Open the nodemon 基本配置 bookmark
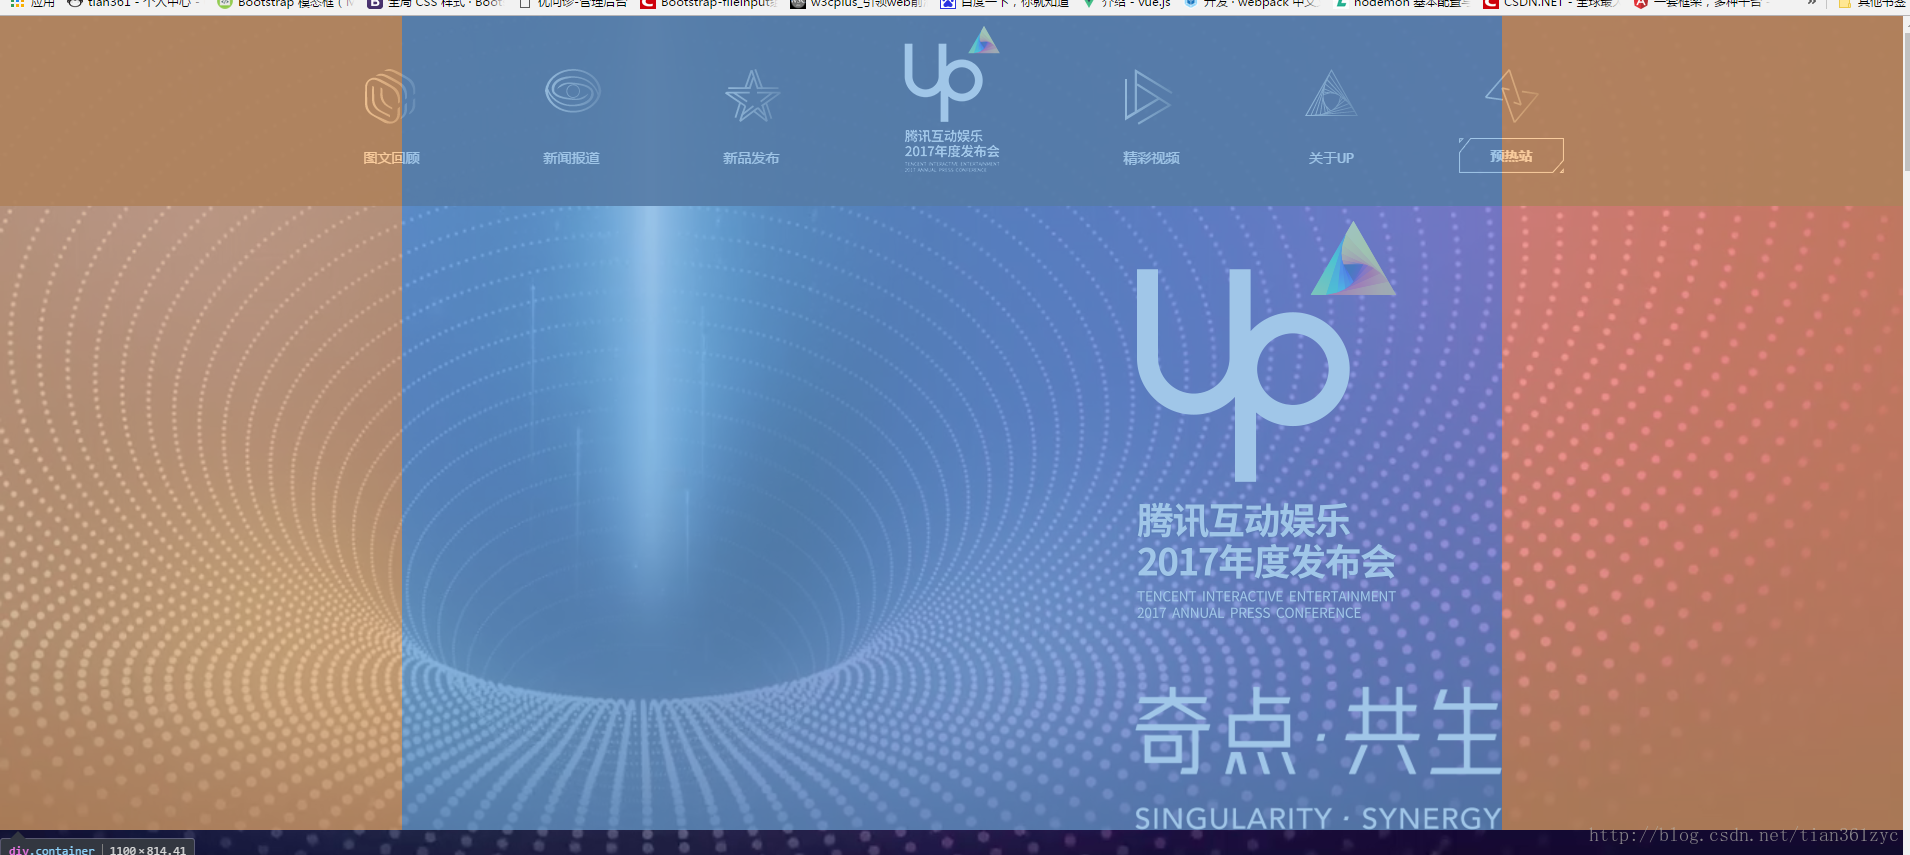1910x855 pixels. (1402, 4)
